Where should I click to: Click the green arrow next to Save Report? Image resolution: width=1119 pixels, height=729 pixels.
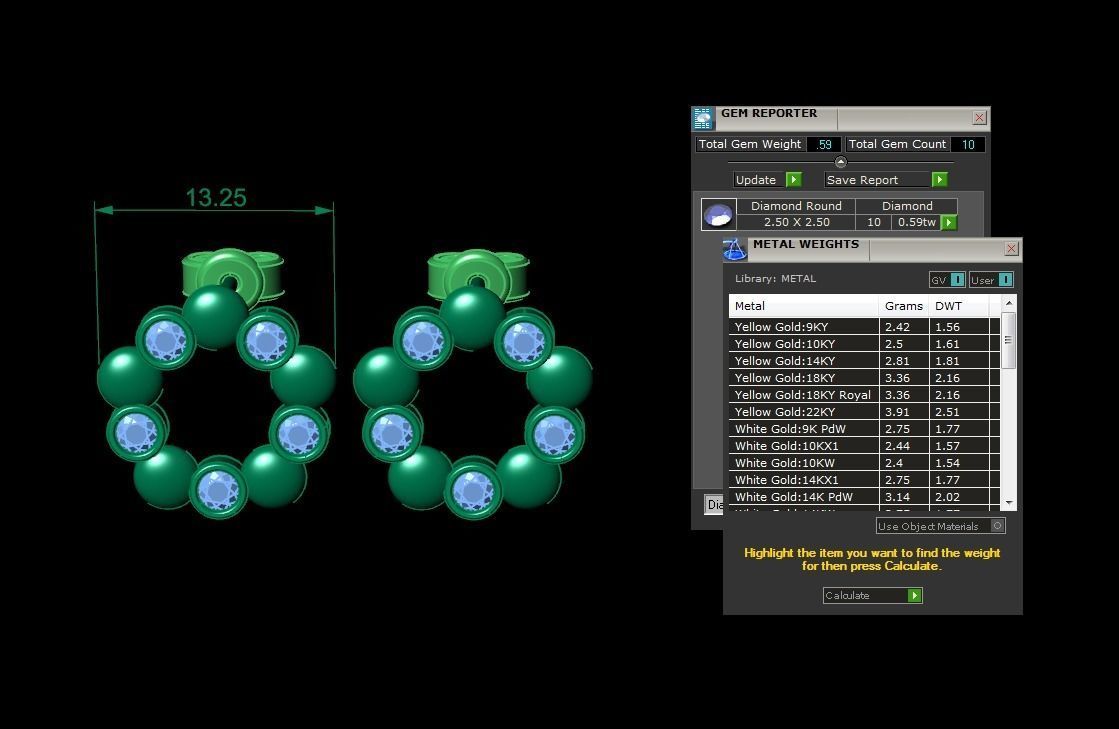940,180
